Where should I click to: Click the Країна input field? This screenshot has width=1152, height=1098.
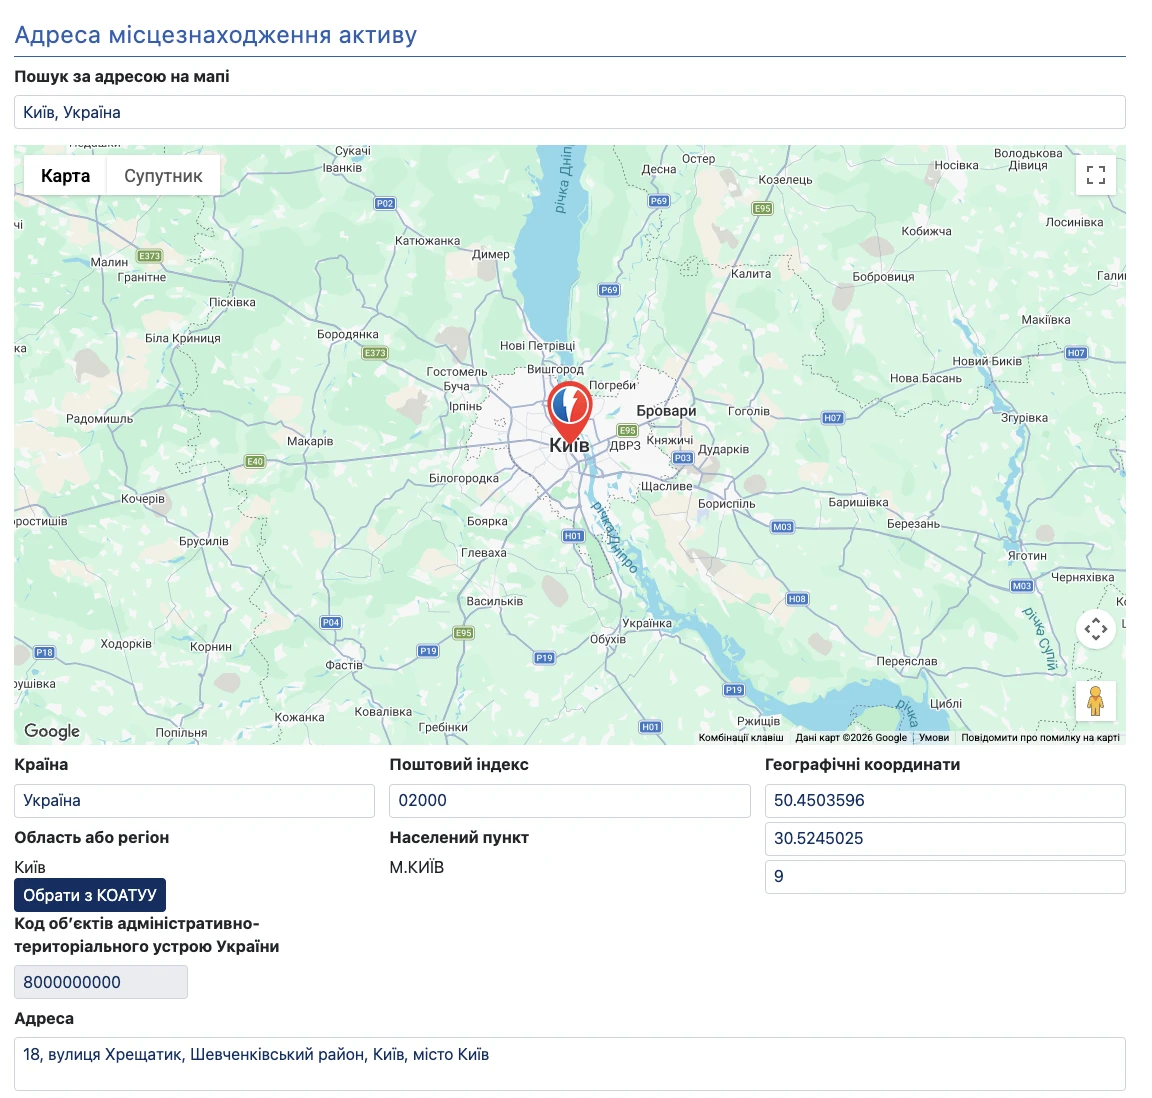pos(194,800)
